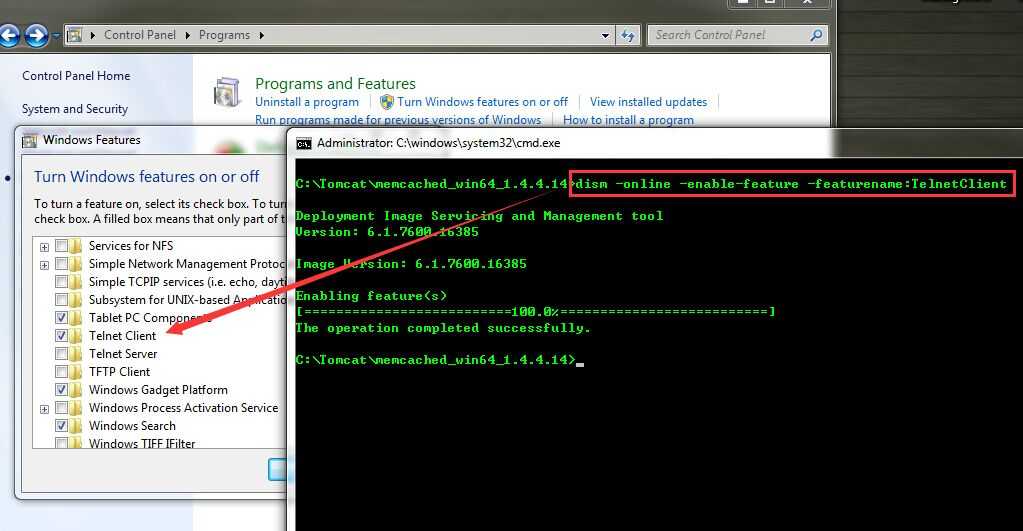Uncheck the Telnet Client checkbox

(61, 336)
